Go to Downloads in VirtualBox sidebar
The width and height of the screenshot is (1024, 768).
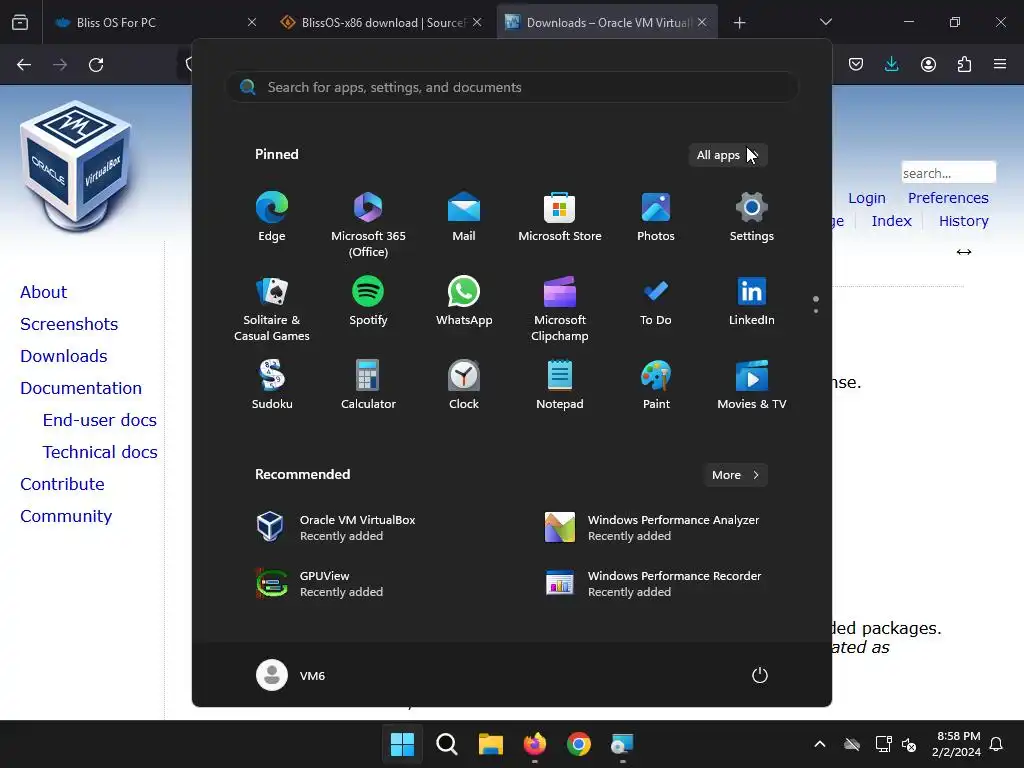(63, 356)
